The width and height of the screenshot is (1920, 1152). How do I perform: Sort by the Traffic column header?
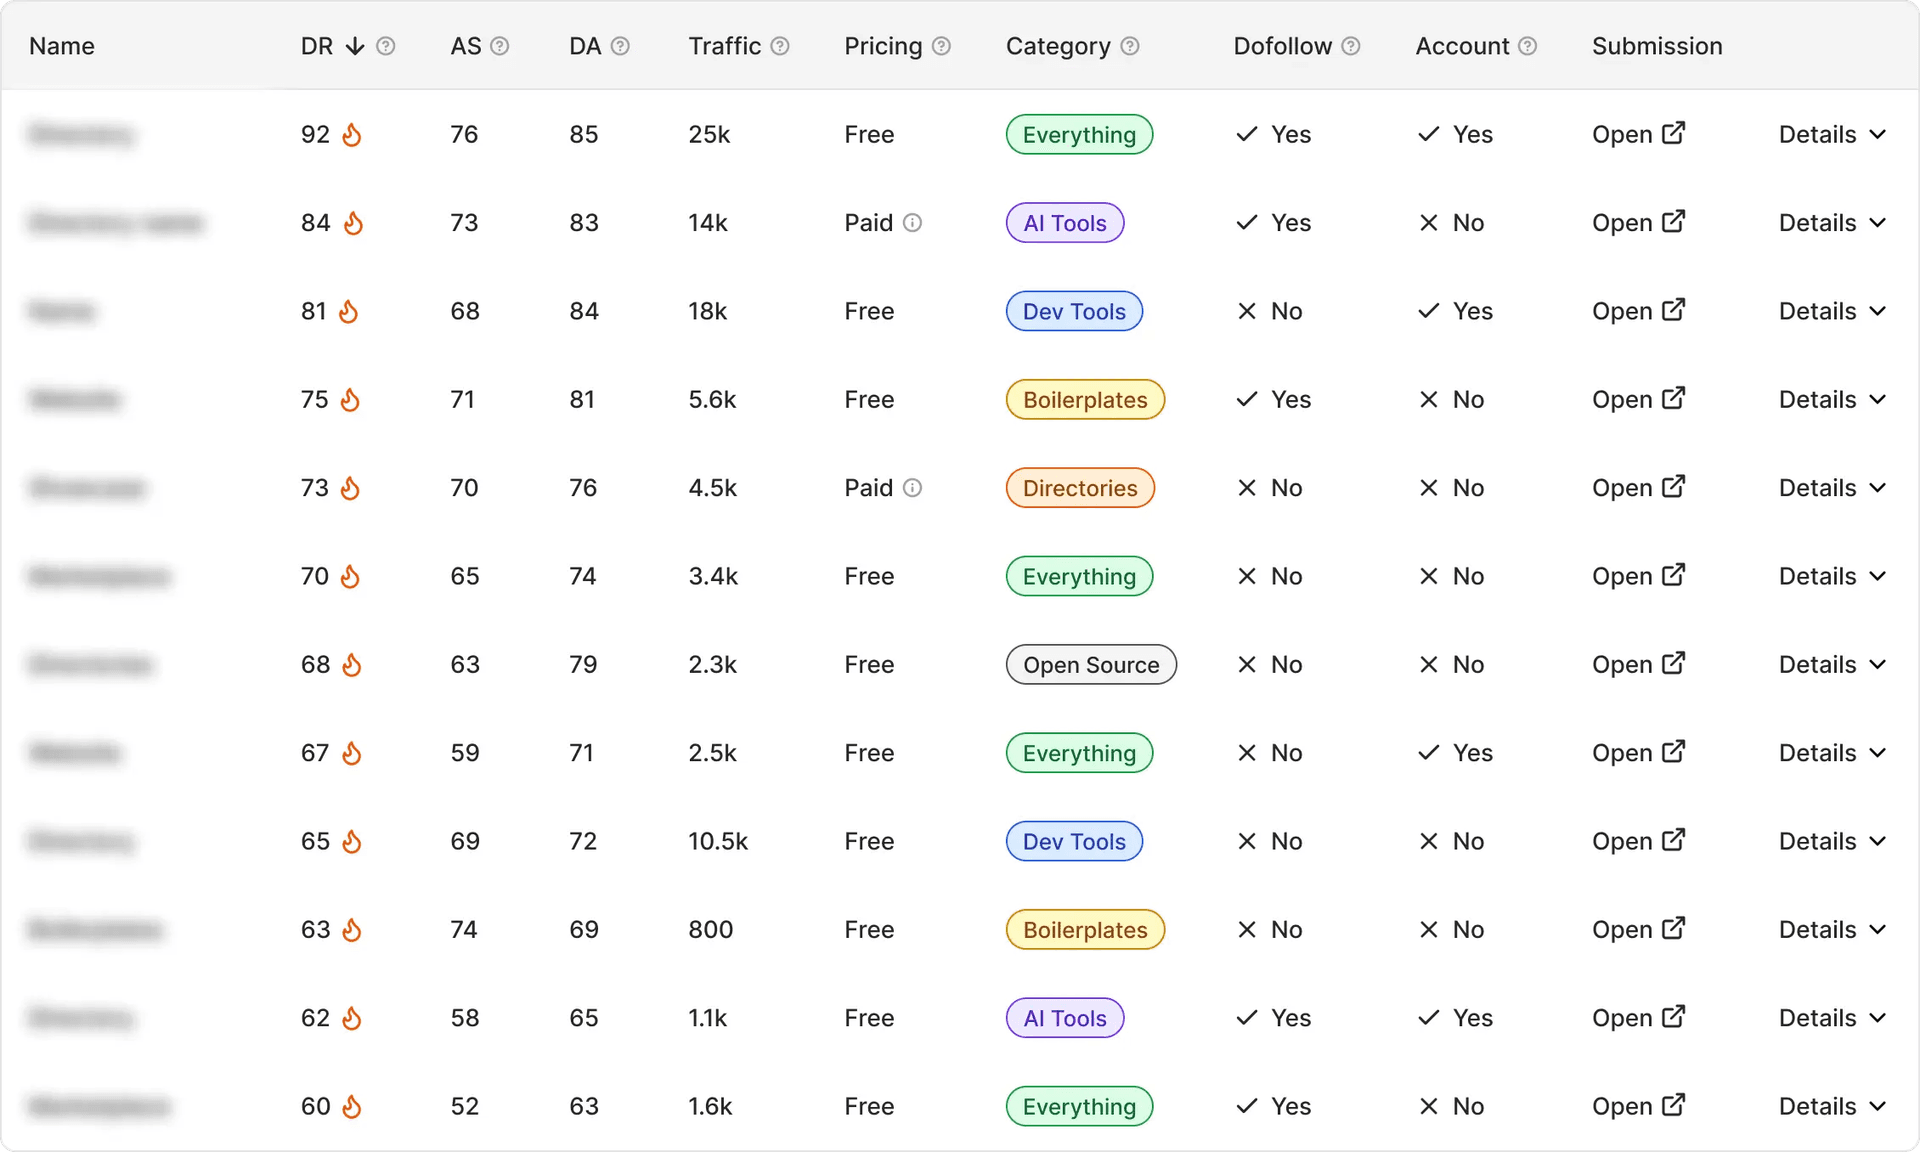pos(725,46)
